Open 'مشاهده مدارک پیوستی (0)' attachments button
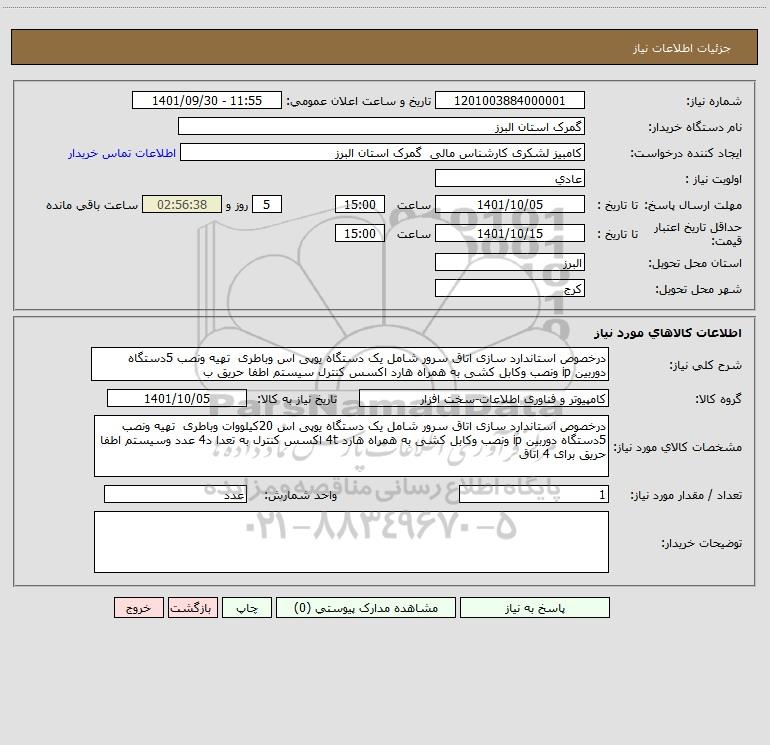Image resolution: width=770 pixels, height=745 pixels. coord(366,608)
